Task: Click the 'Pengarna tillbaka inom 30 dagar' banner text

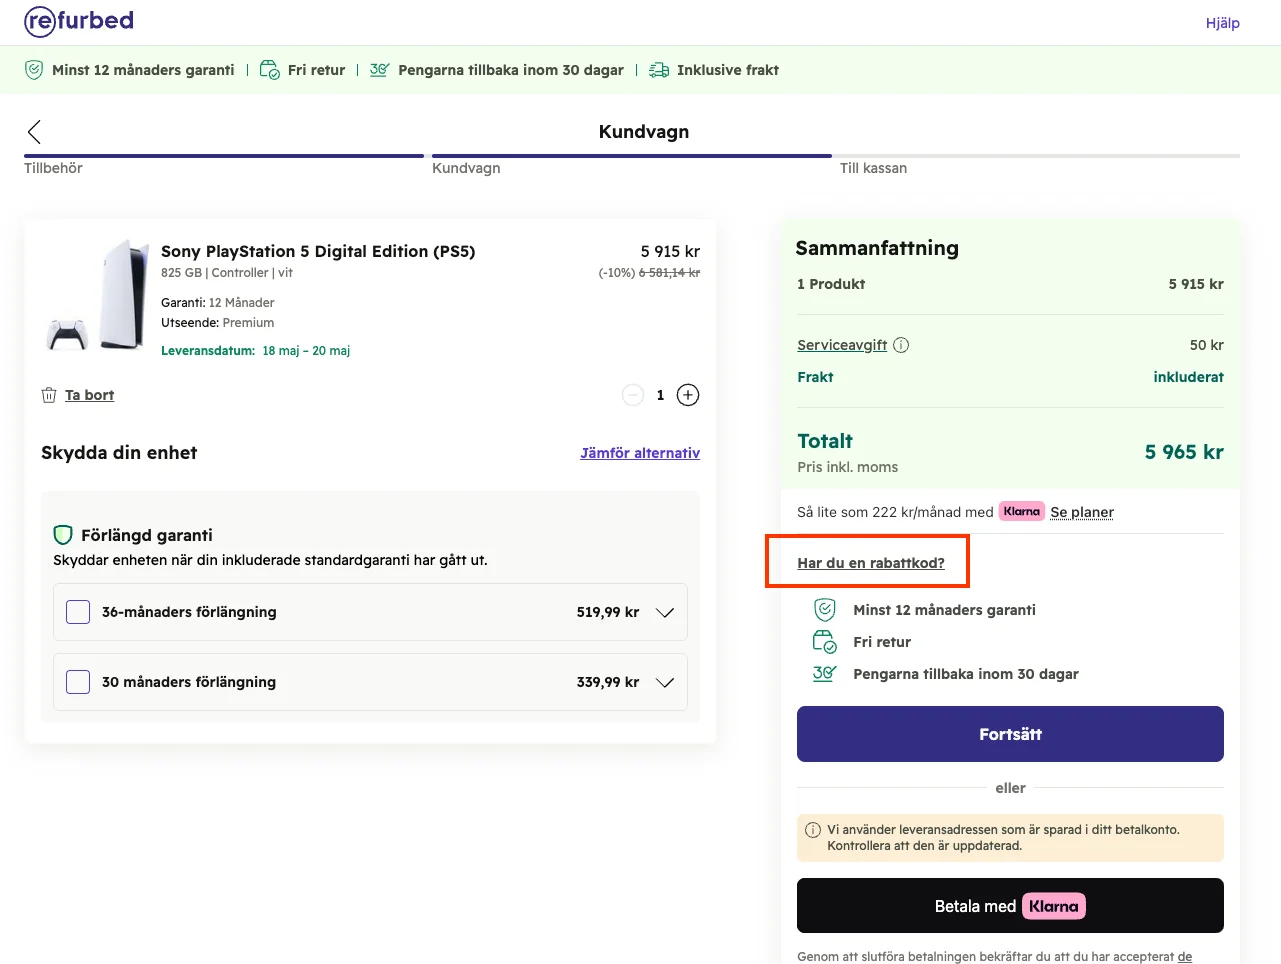Action: tap(511, 70)
